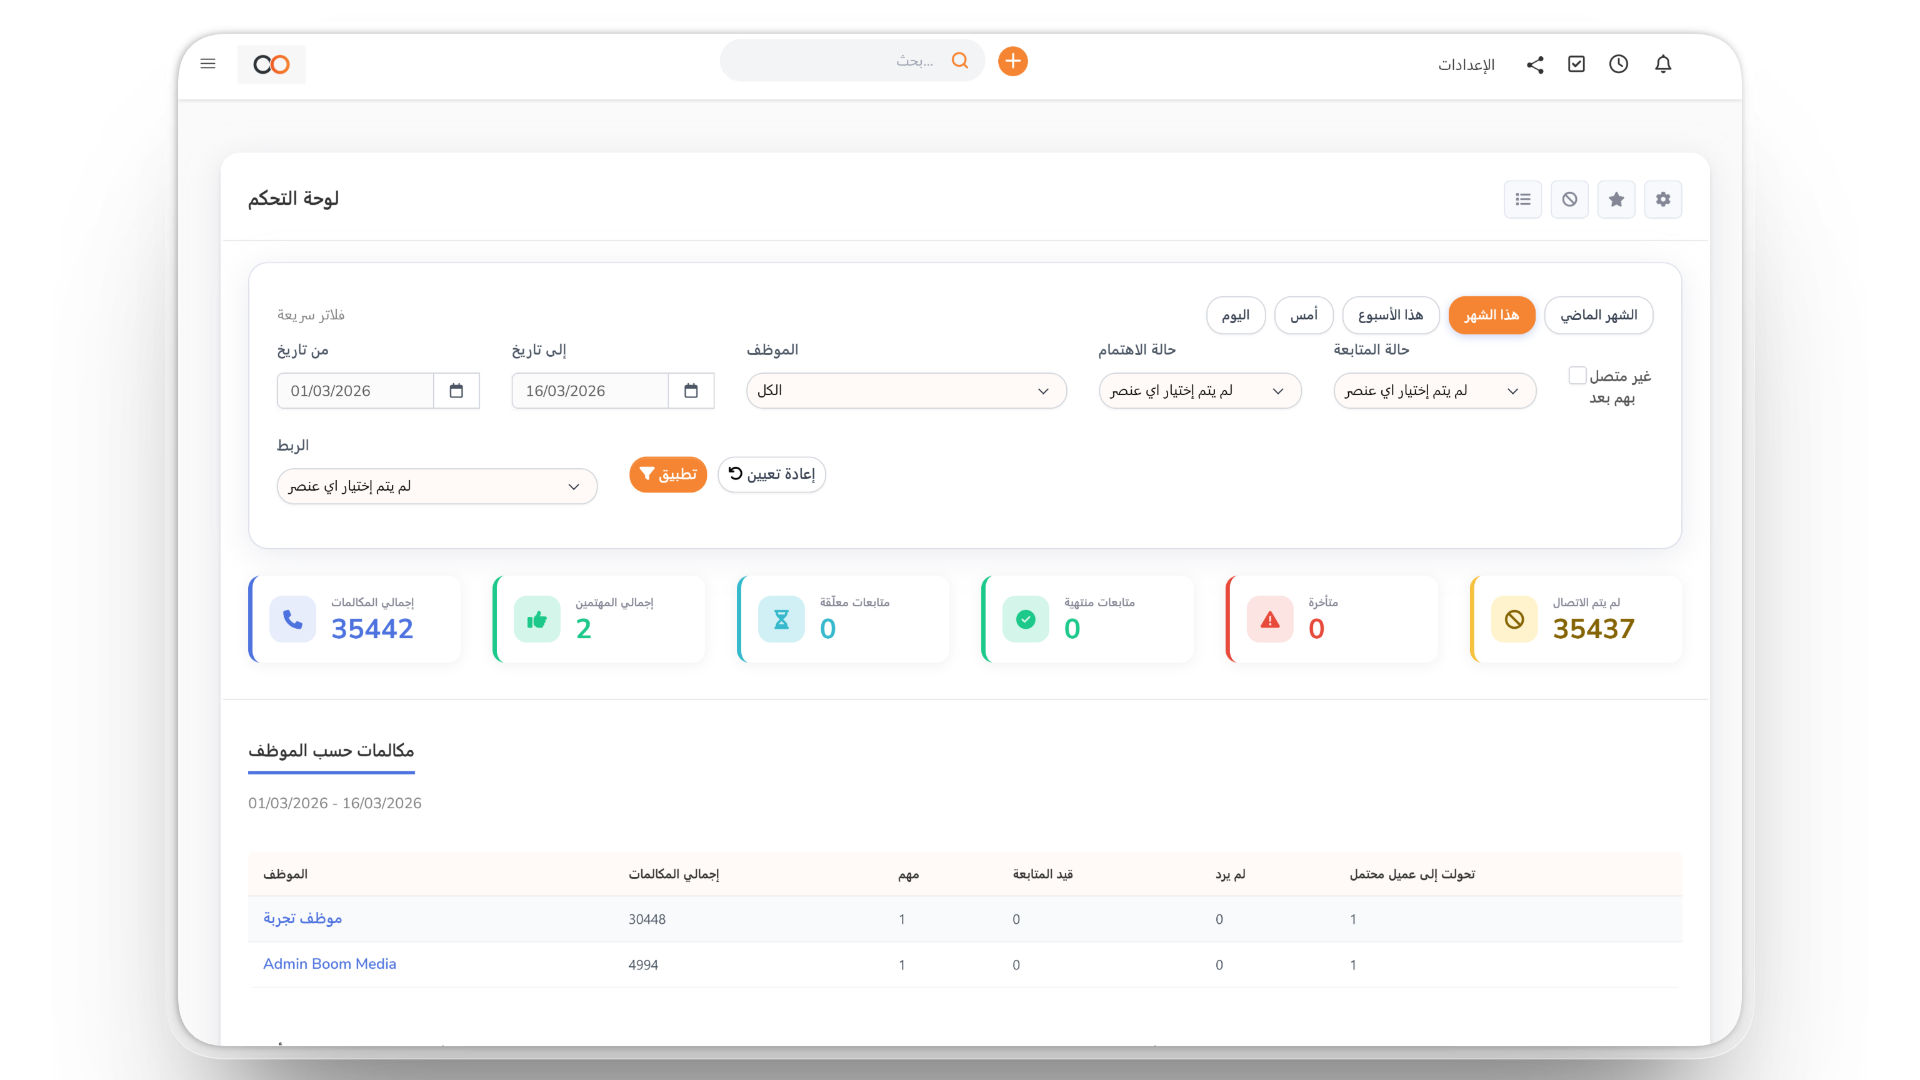Open the حالة الاهتمام dropdown
This screenshot has width=1920, height=1080.
click(x=1199, y=391)
